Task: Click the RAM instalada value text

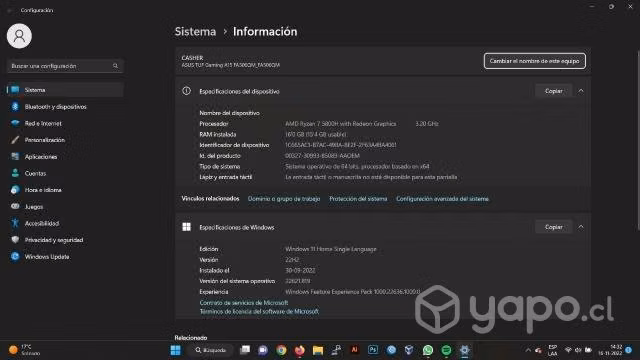Action: tap(316, 134)
